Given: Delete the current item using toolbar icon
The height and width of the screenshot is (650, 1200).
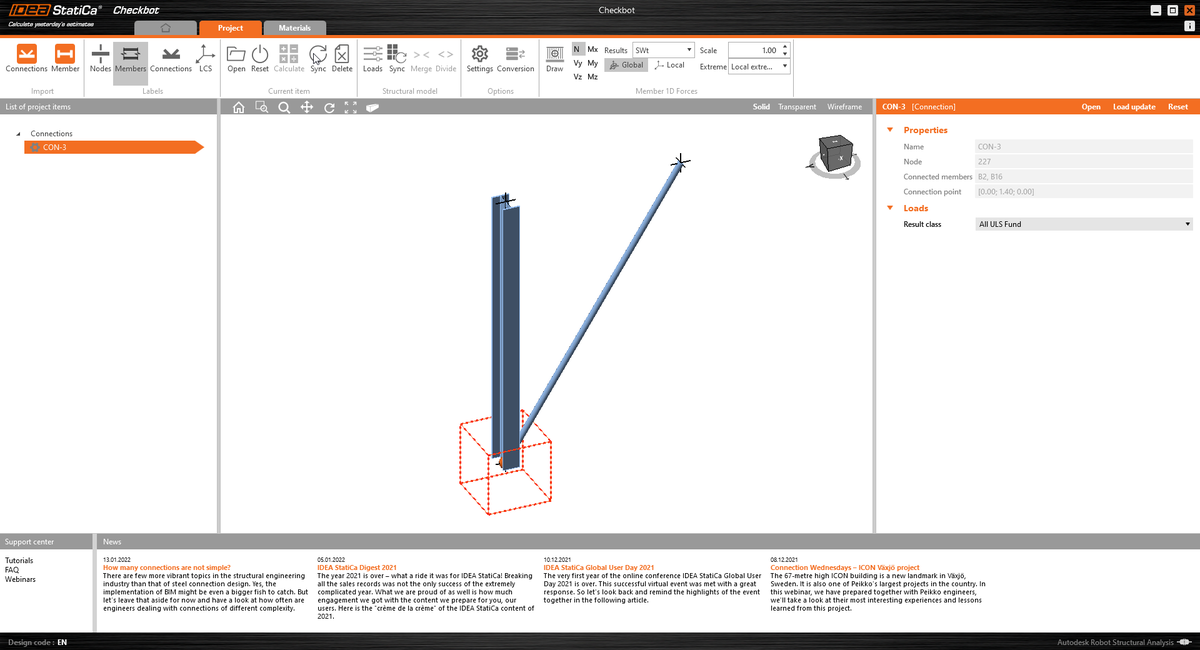Looking at the screenshot, I should [342, 57].
